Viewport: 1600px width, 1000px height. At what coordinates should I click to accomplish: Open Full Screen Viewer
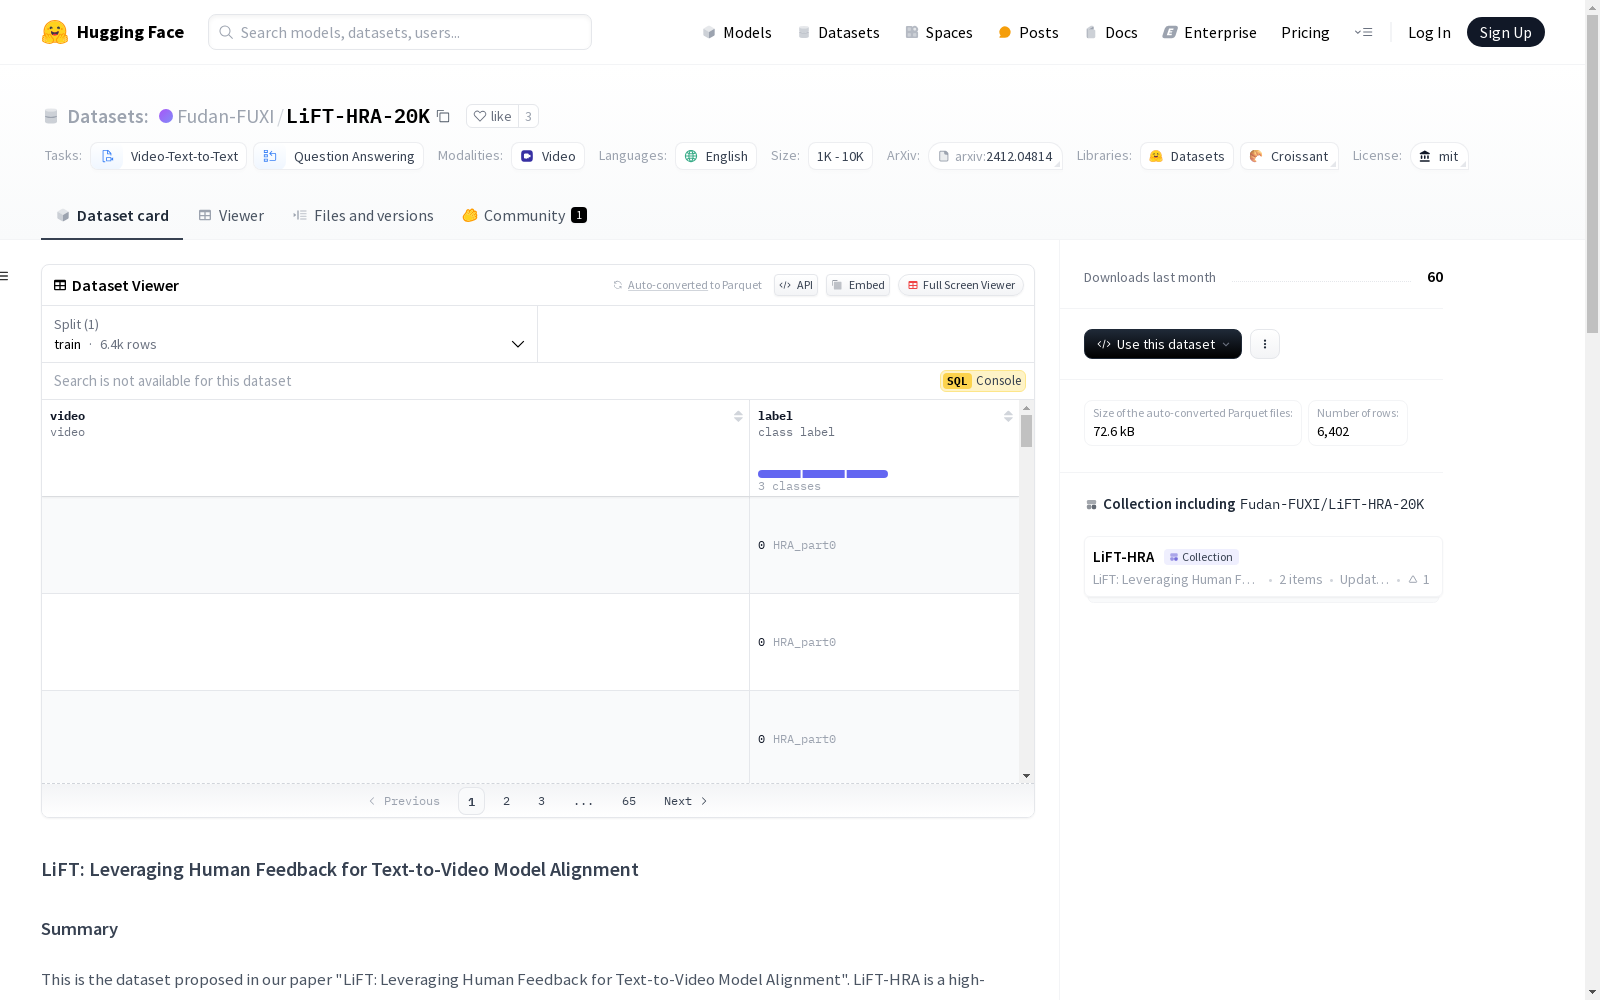click(x=961, y=285)
